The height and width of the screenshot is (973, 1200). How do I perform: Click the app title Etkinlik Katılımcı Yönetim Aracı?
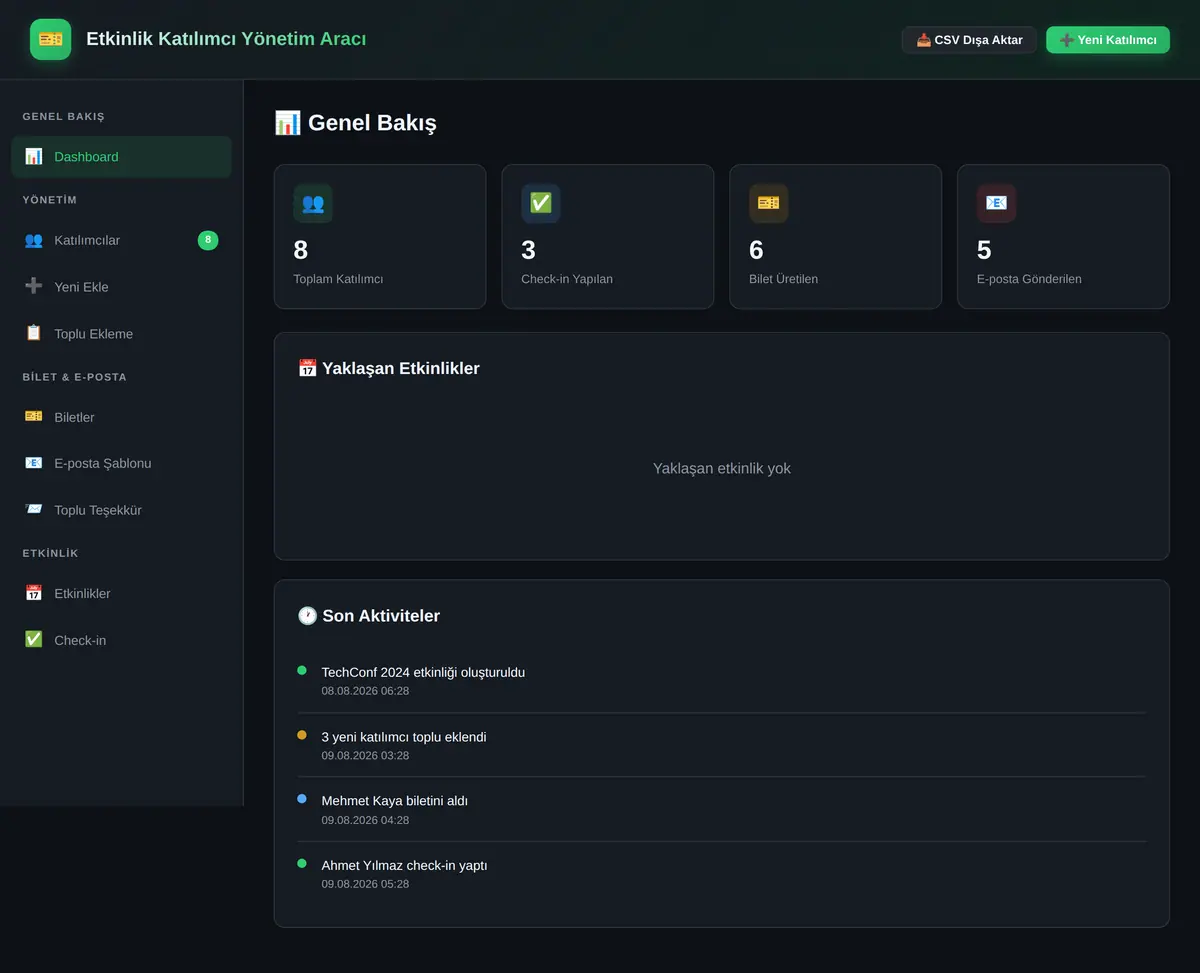[226, 39]
